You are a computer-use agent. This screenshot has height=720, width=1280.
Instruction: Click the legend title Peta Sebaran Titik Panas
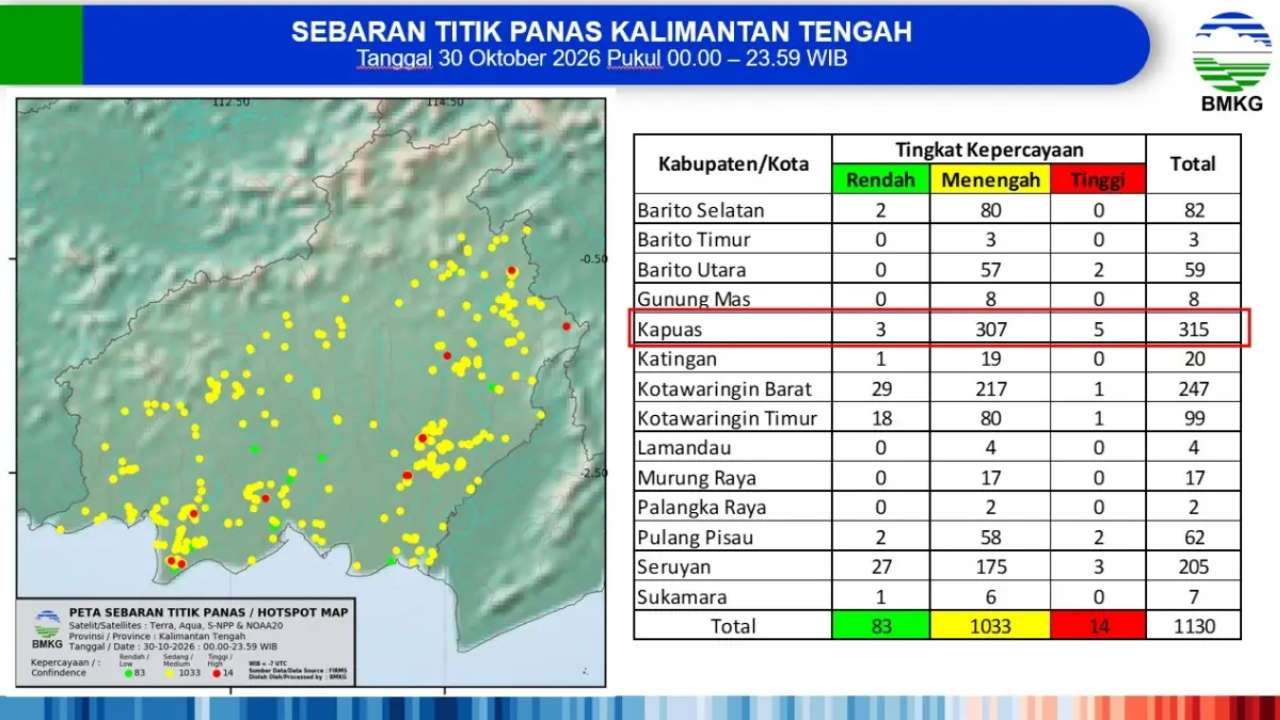point(208,612)
